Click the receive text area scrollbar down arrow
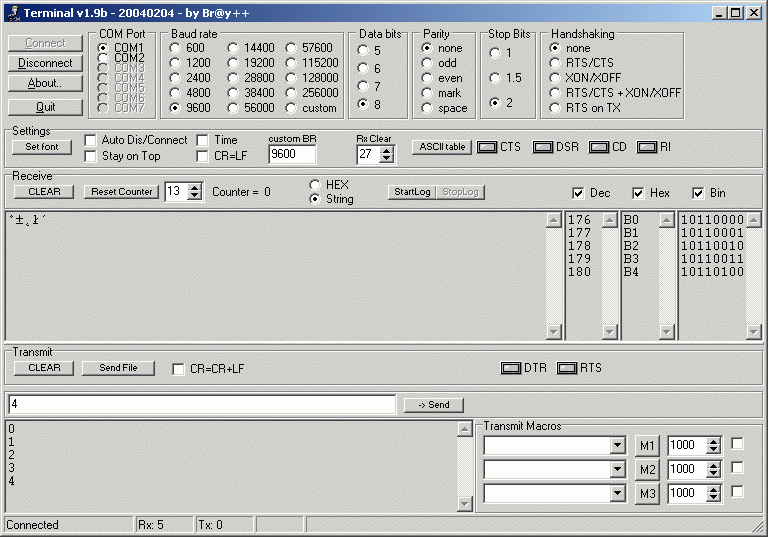 point(554,333)
